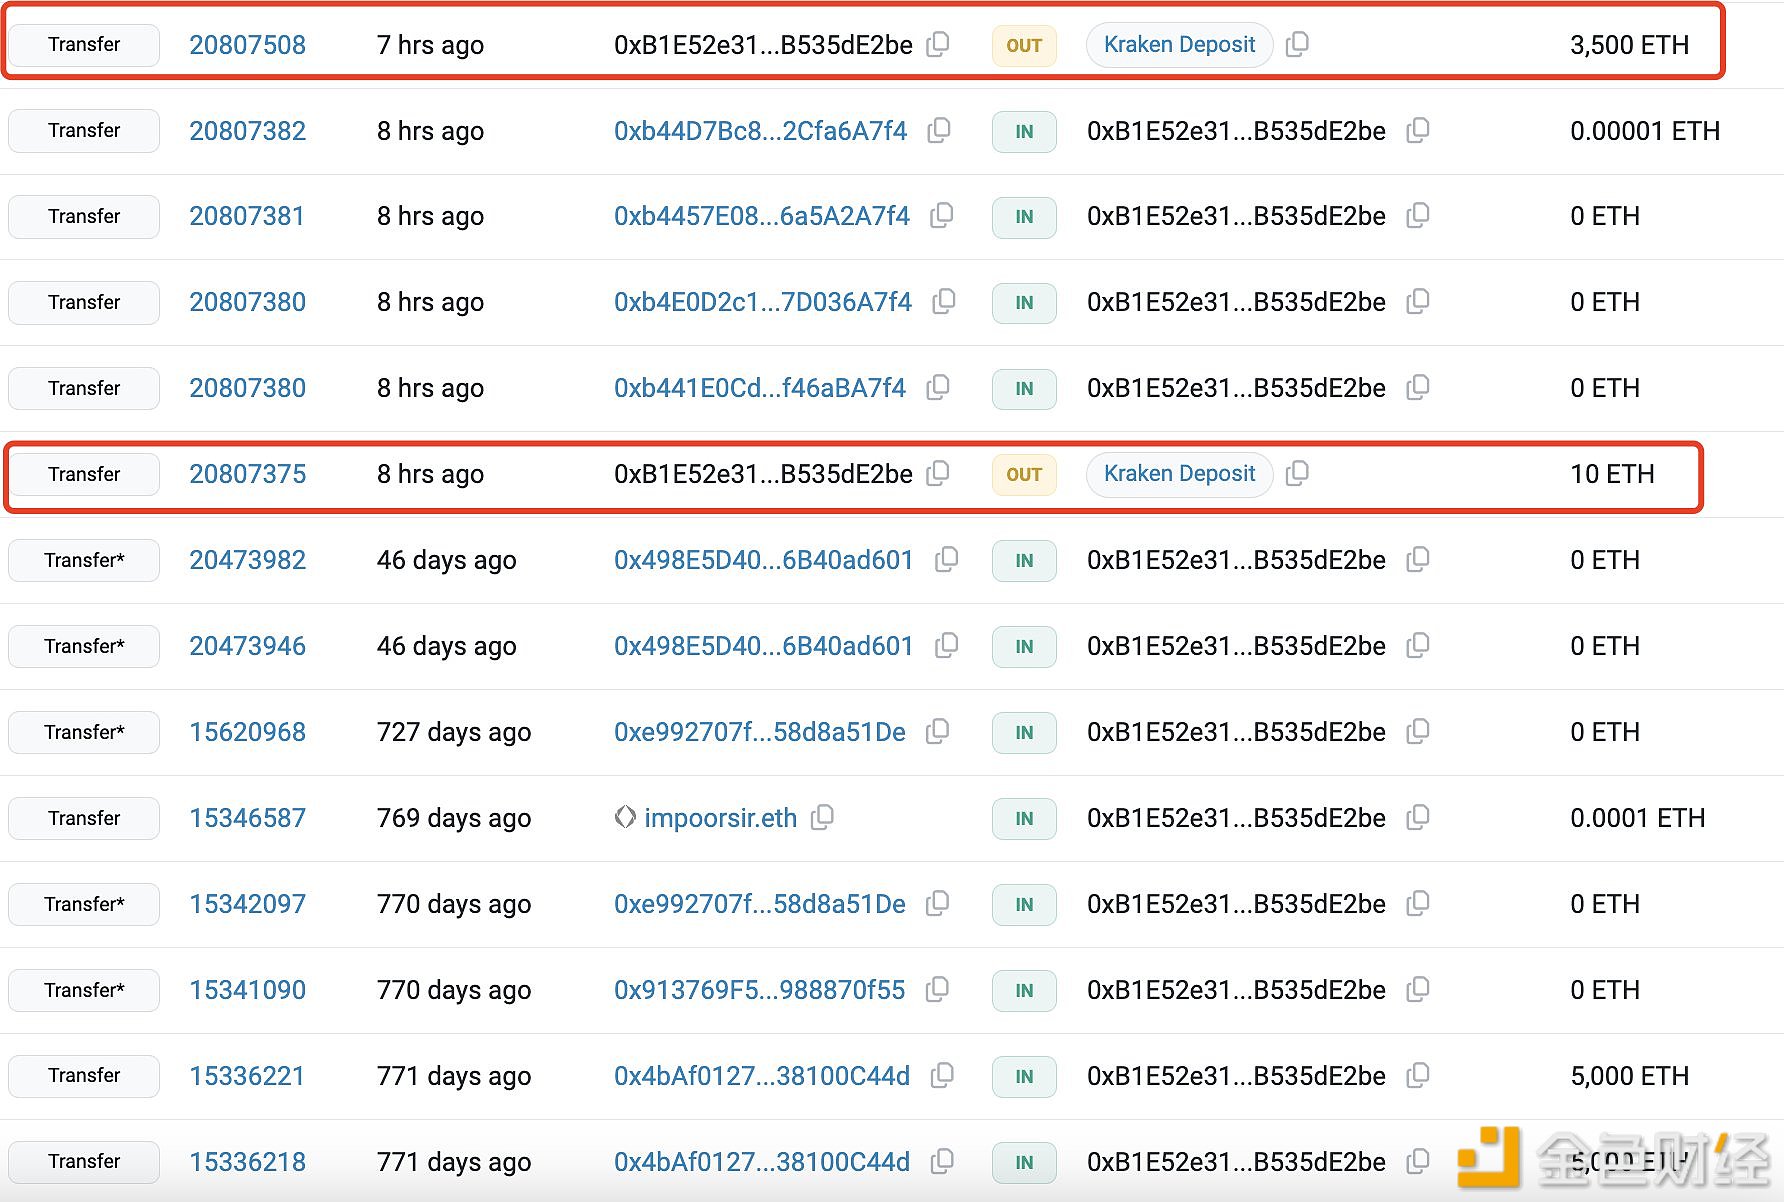The height and width of the screenshot is (1202, 1784).
Task: Copy Kraken Deposit address in 10 ETH row
Action: [1297, 473]
